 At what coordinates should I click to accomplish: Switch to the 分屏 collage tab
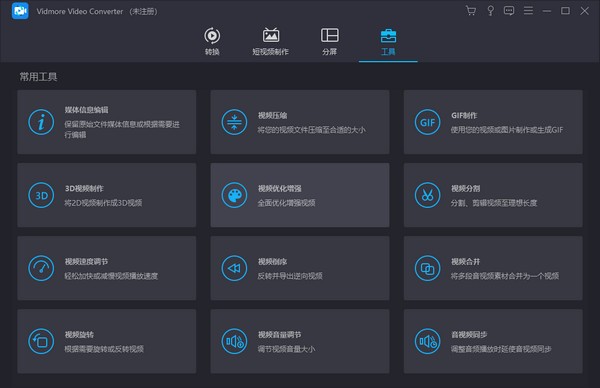(329, 41)
